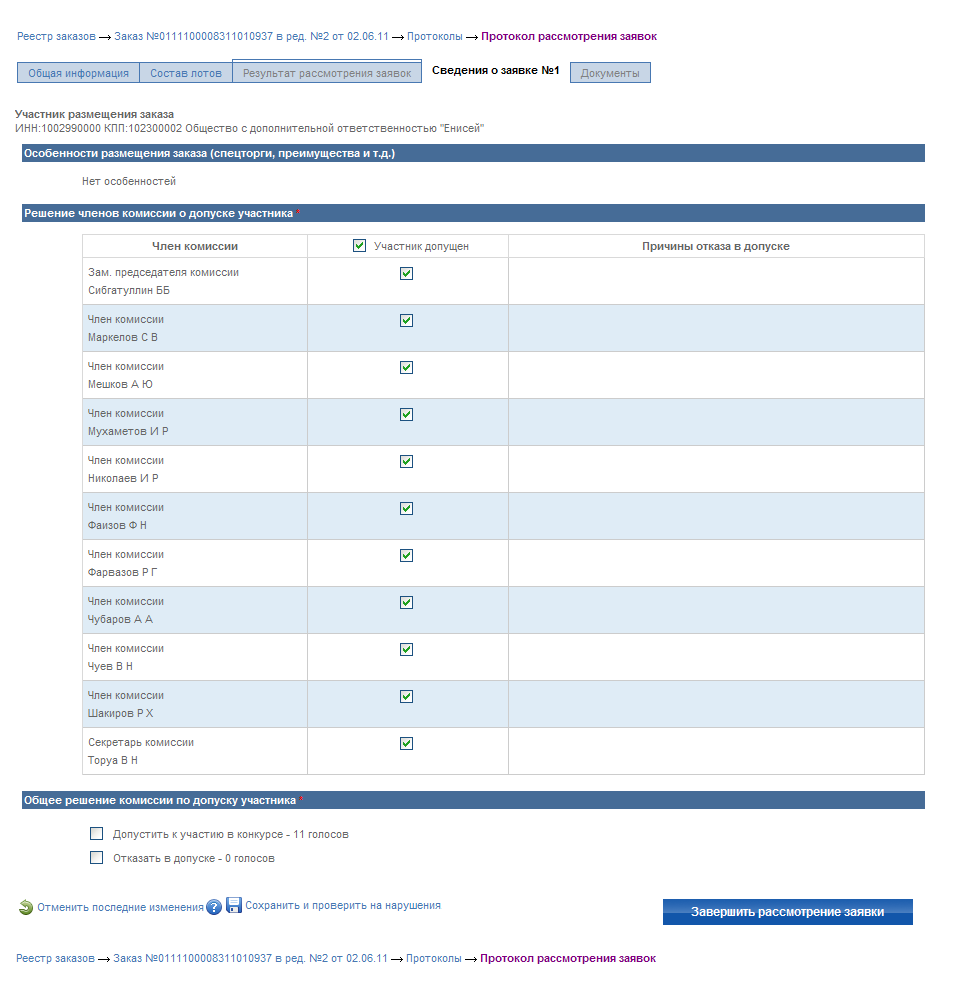Open the blue question mark help icon
The image size is (964, 983).
coord(214,907)
